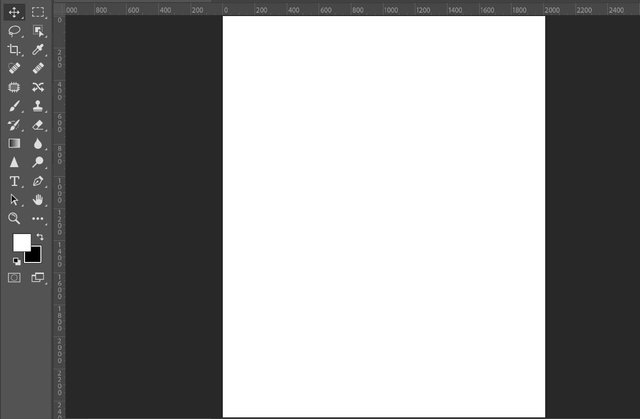Image resolution: width=640 pixels, height=419 pixels.
Task: Open the white foreground color picker
Action: pyautogui.click(x=20, y=242)
